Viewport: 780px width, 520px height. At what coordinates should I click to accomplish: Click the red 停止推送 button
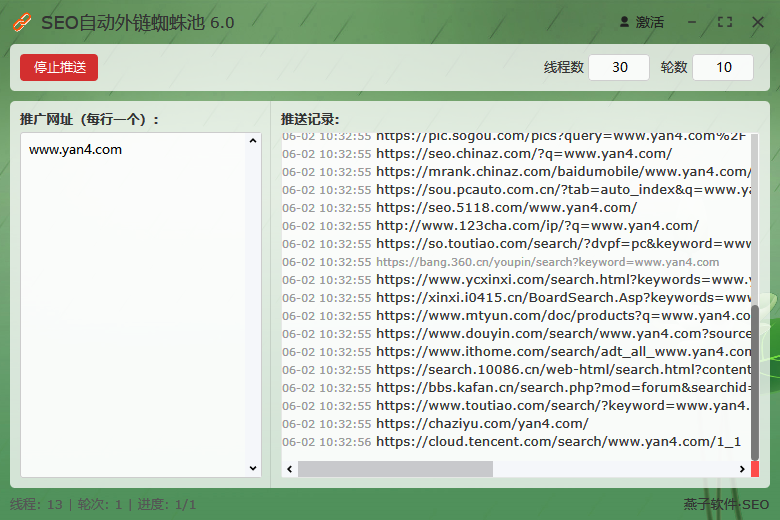tap(59, 67)
